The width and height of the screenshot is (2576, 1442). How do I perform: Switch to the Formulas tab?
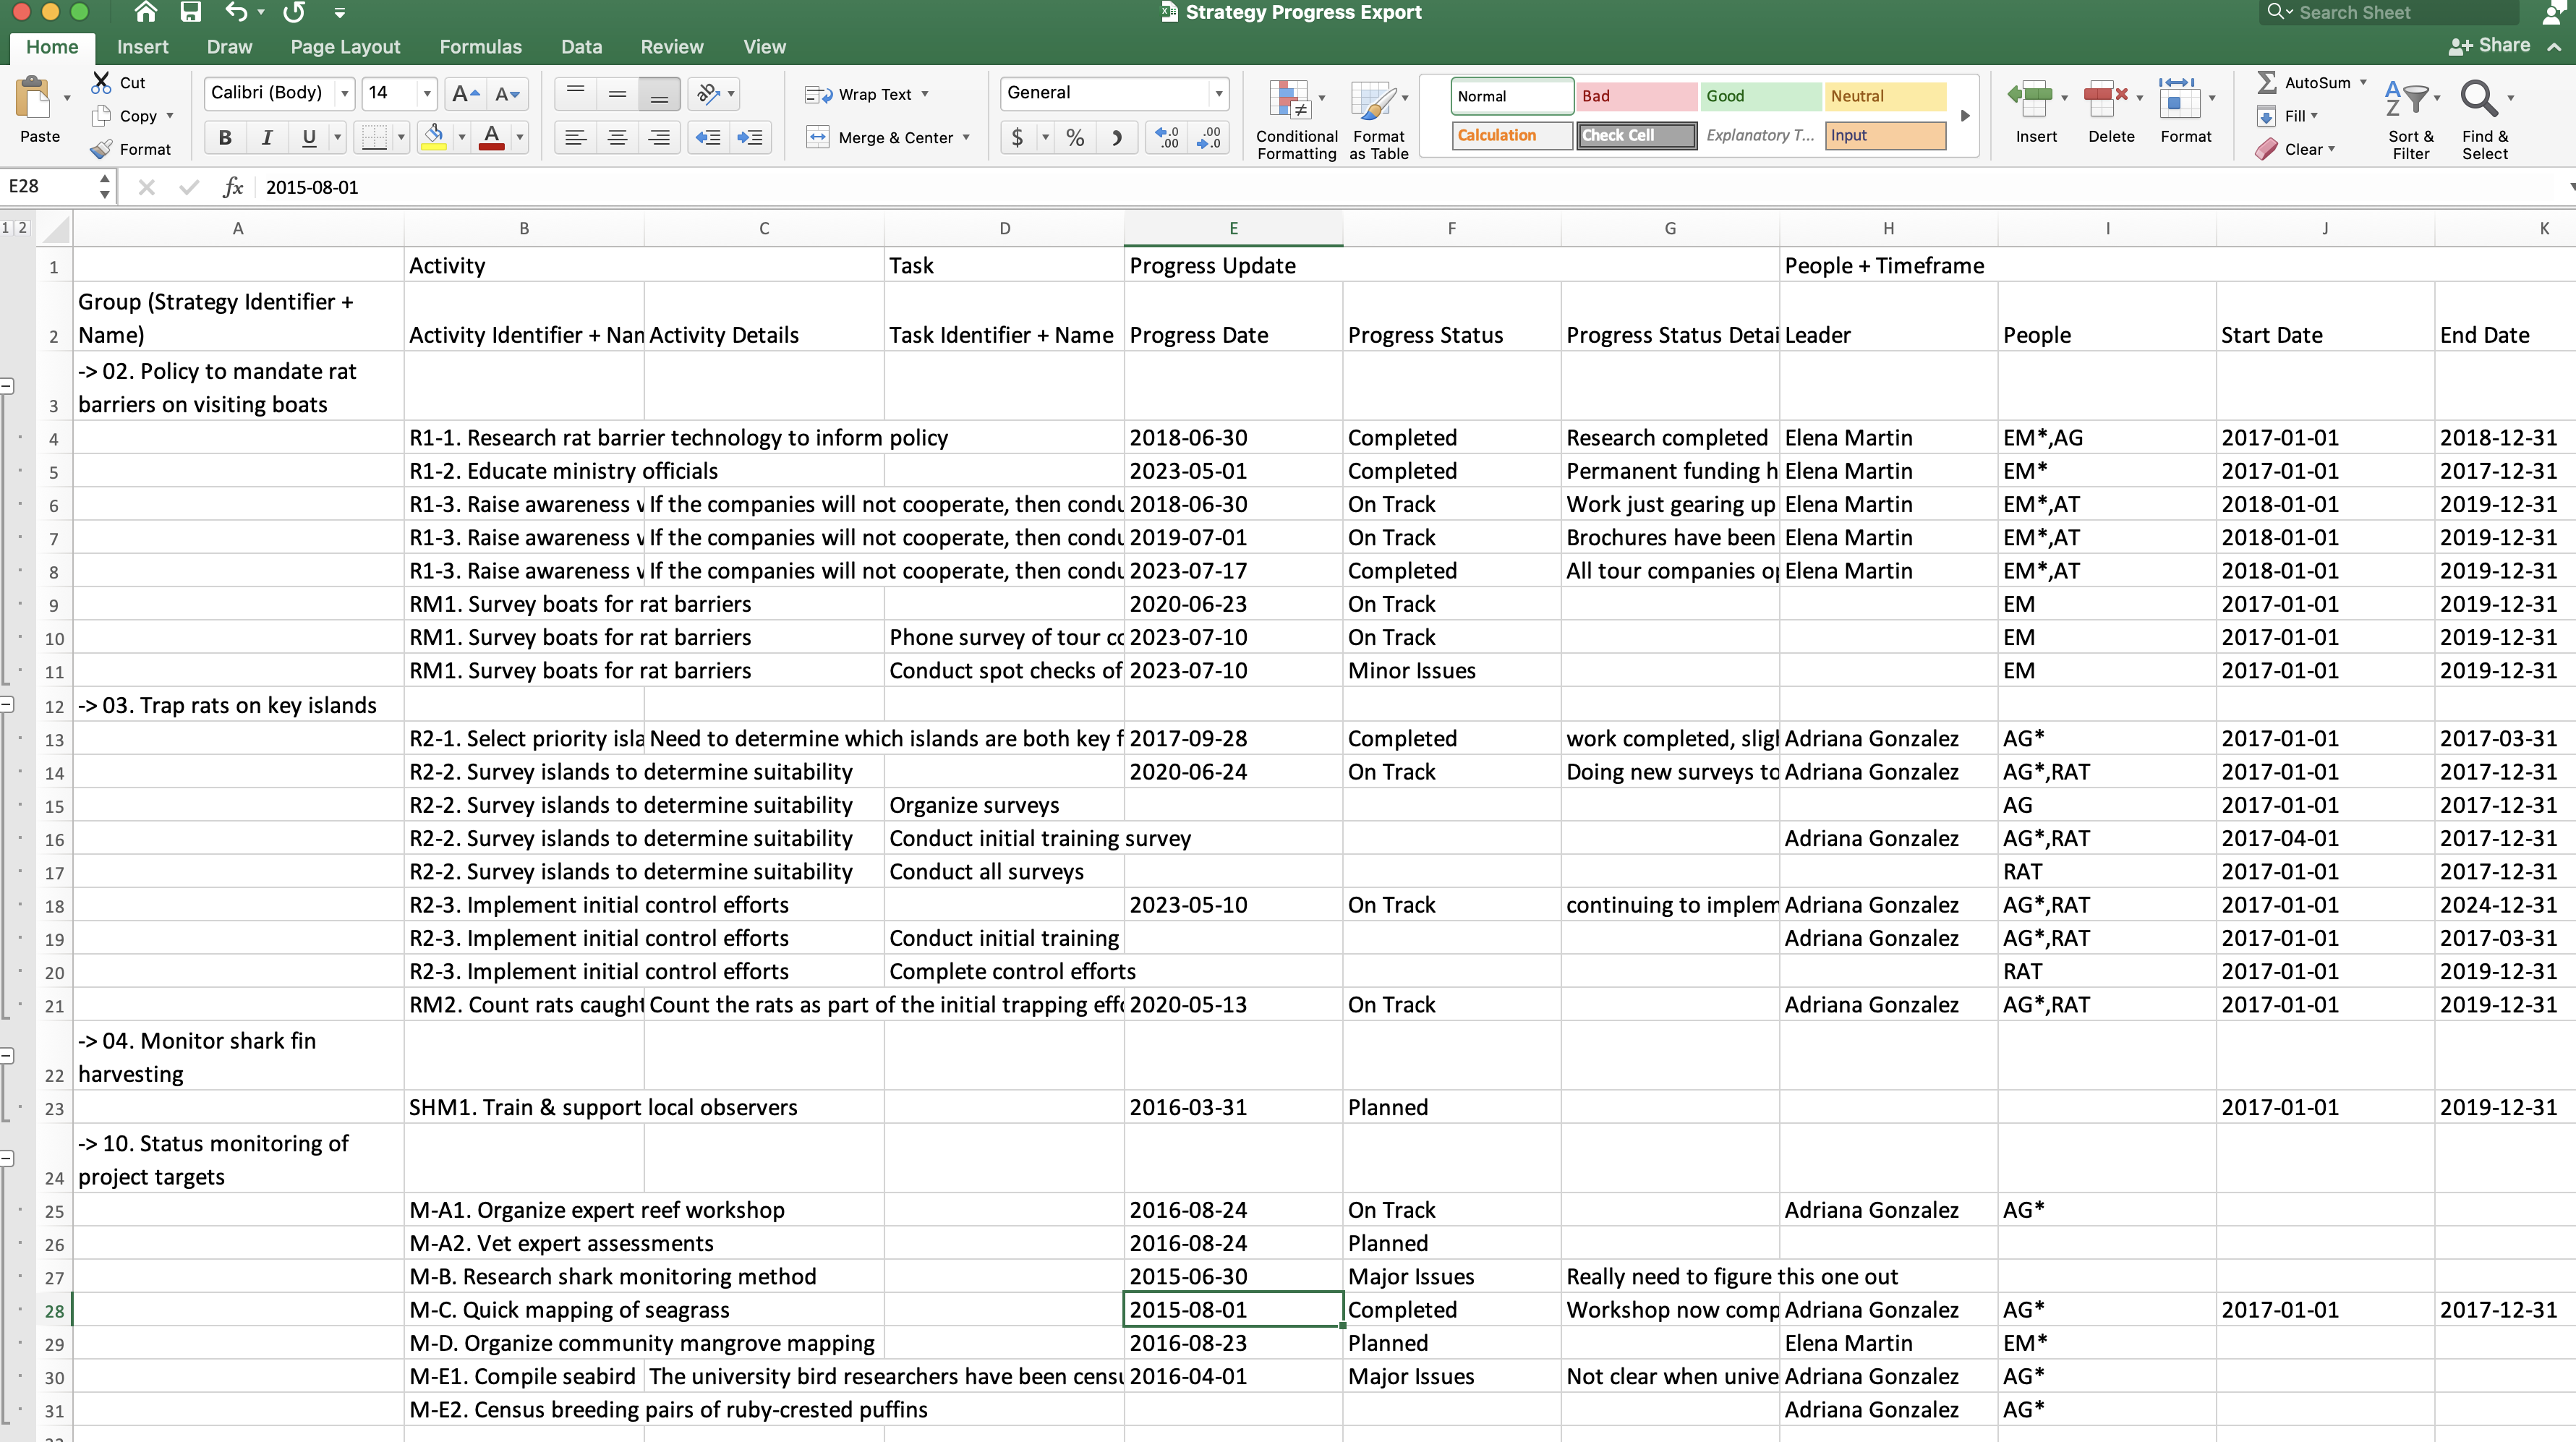(480, 47)
